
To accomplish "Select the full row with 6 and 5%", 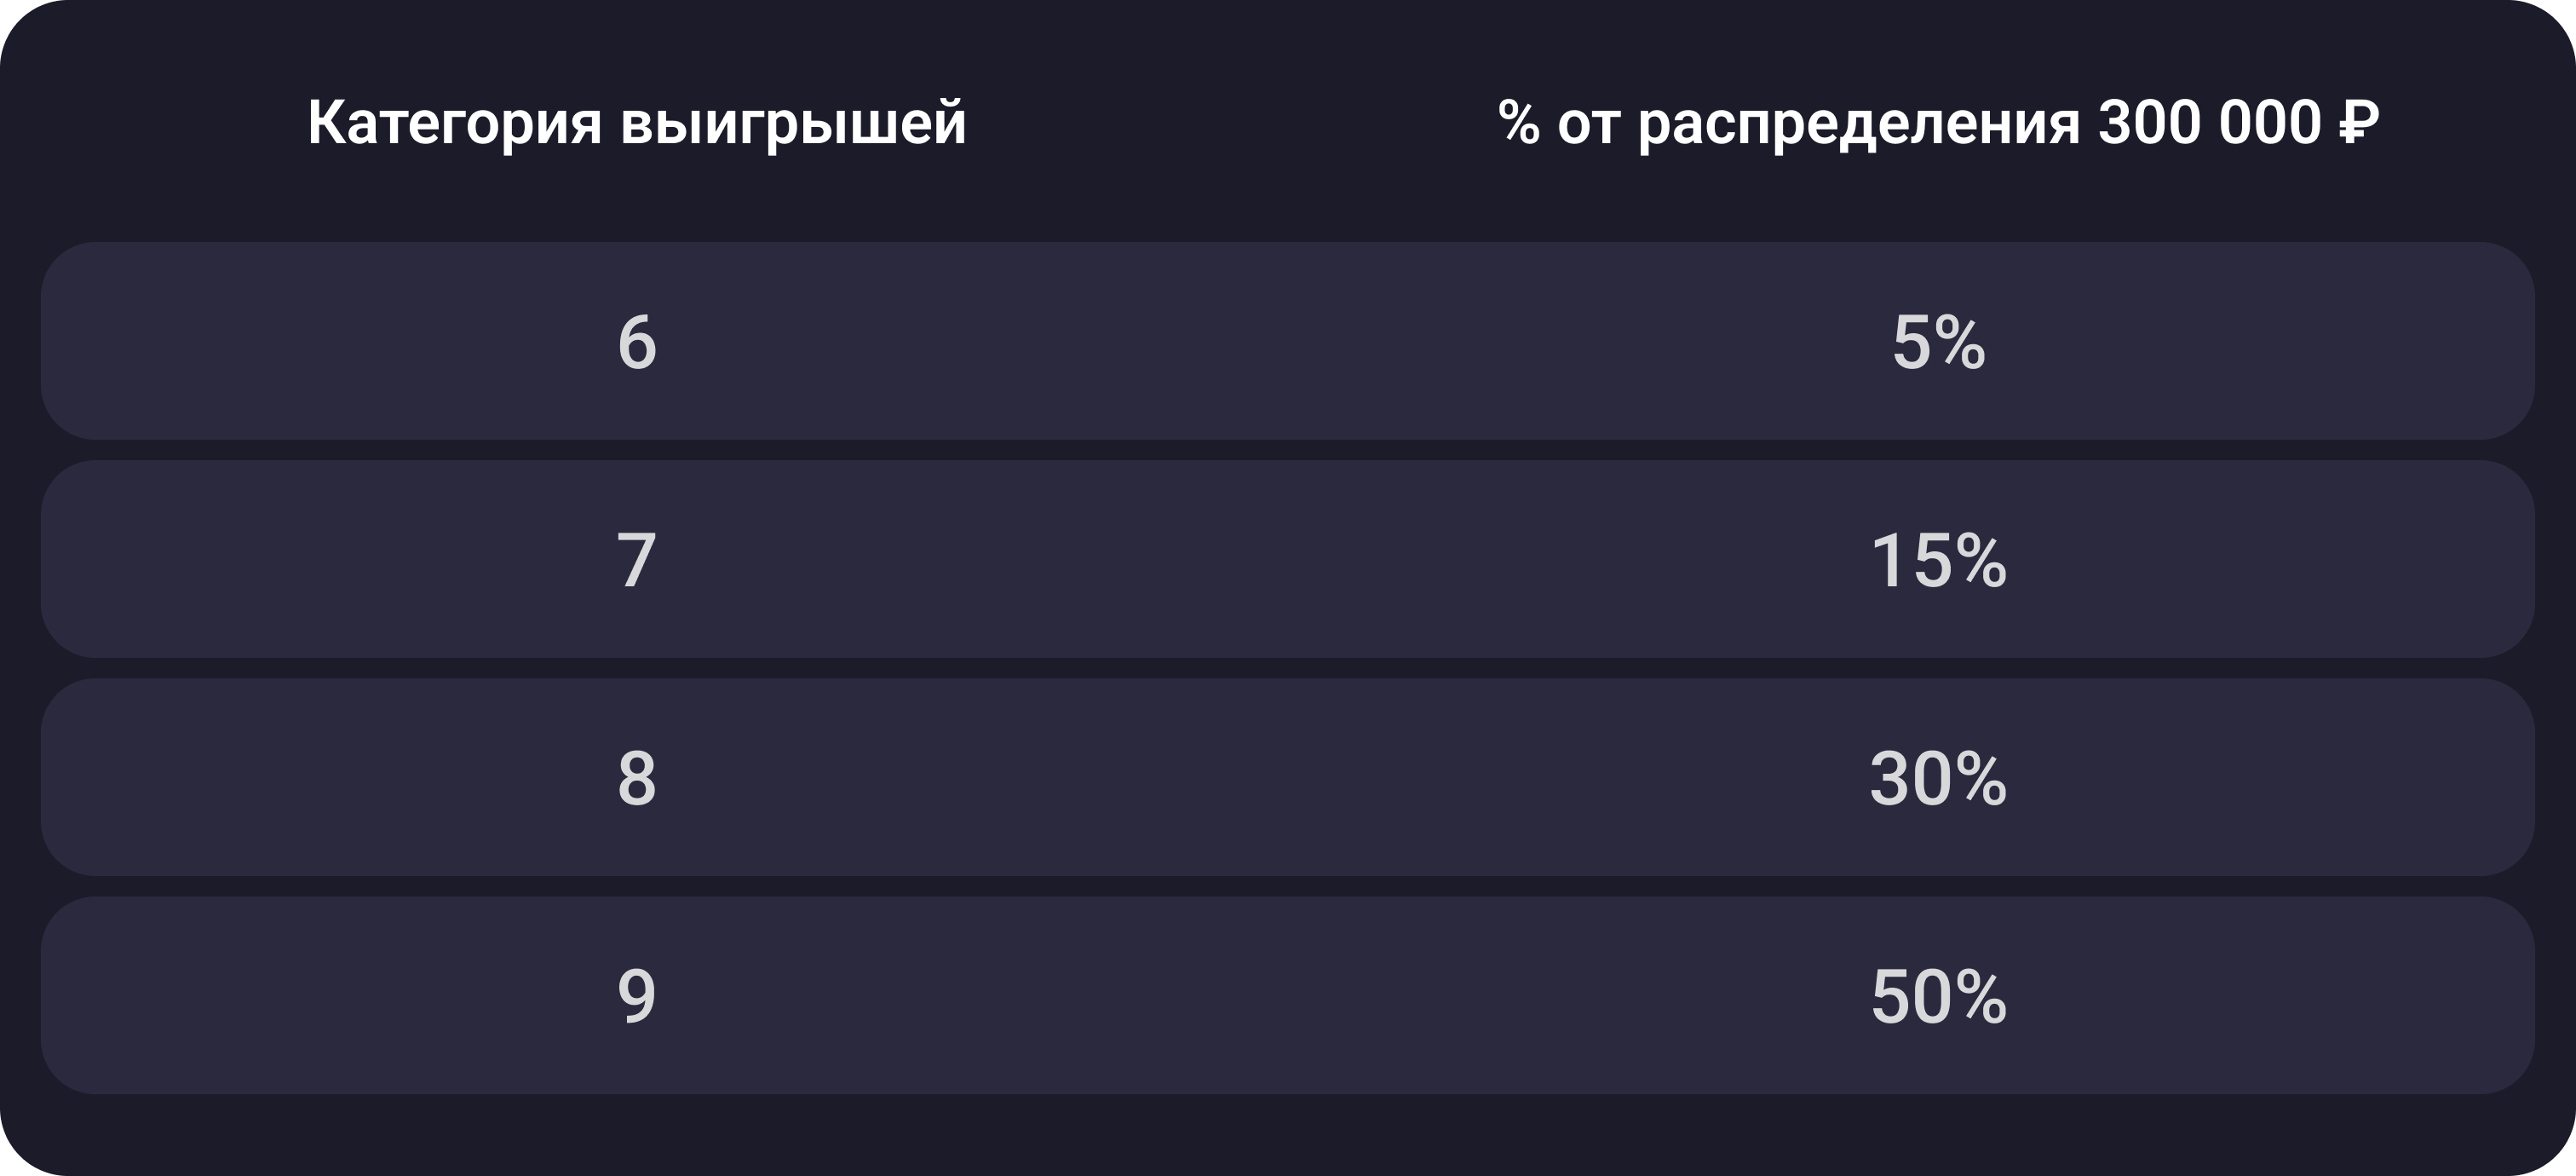I will [1288, 341].
